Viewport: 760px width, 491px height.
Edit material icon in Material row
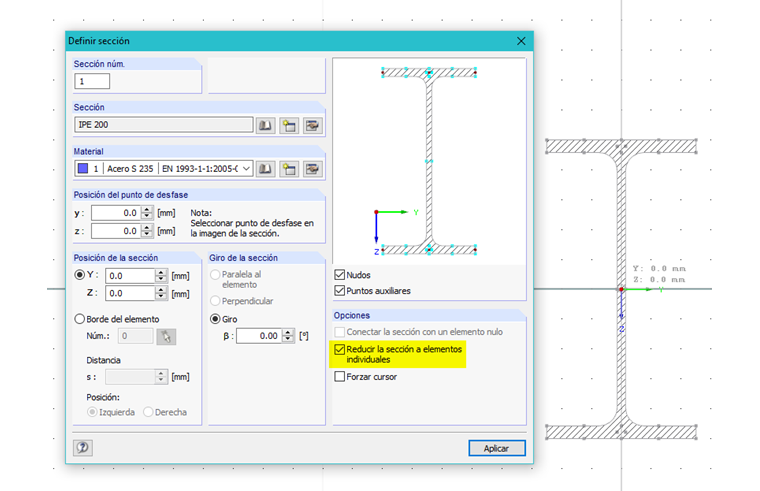[x=313, y=169]
